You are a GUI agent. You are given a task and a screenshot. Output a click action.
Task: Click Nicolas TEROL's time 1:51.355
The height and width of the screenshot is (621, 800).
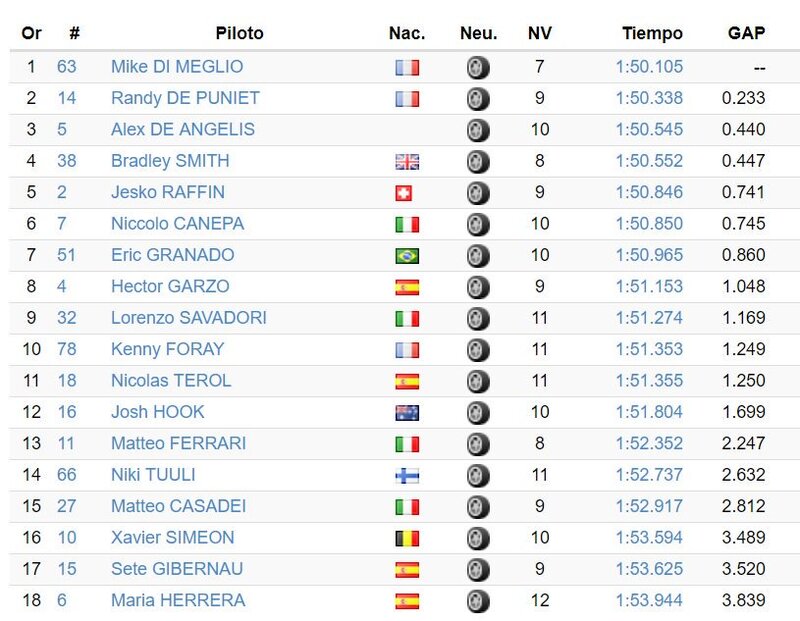[x=649, y=381]
